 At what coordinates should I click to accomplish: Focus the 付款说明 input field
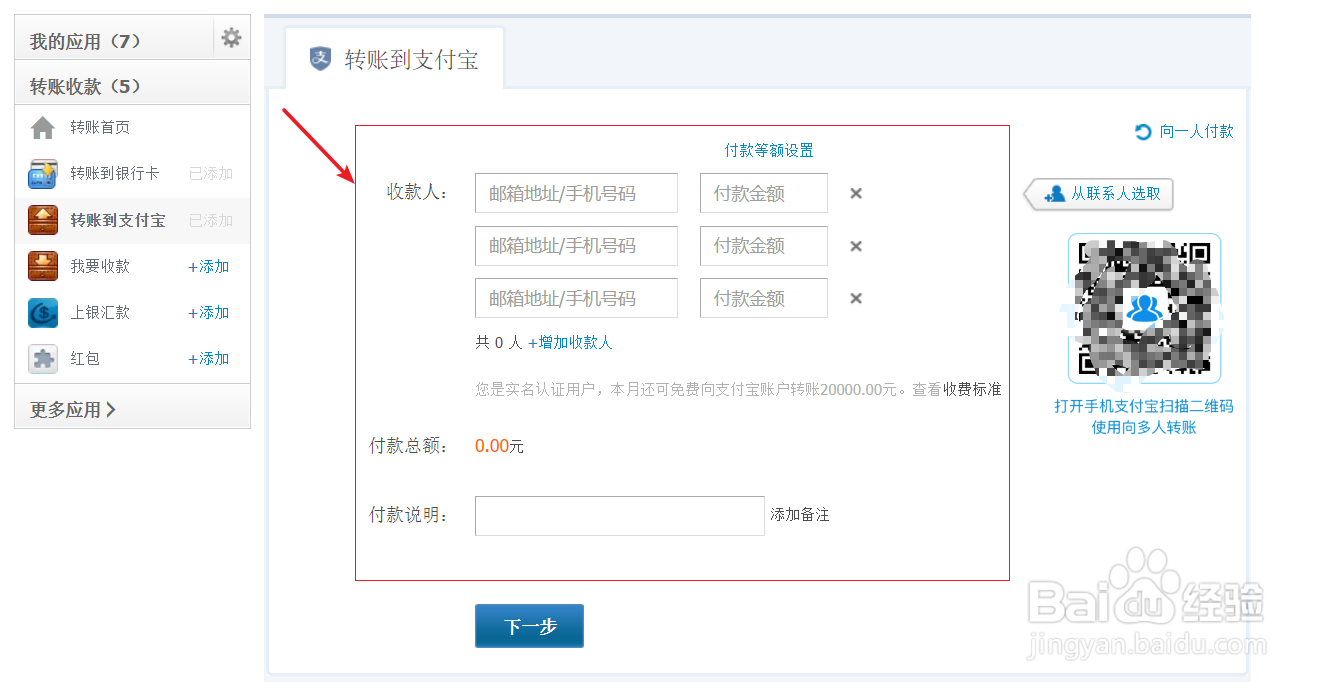click(x=620, y=516)
